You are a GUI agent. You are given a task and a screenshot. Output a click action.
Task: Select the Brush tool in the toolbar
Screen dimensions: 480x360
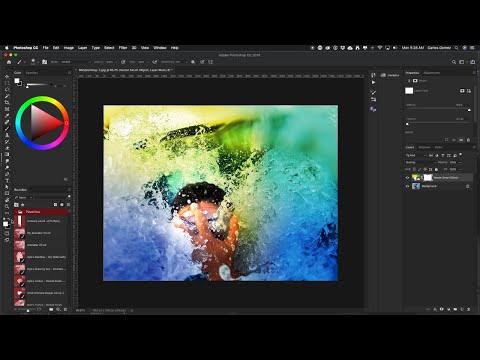point(7,129)
